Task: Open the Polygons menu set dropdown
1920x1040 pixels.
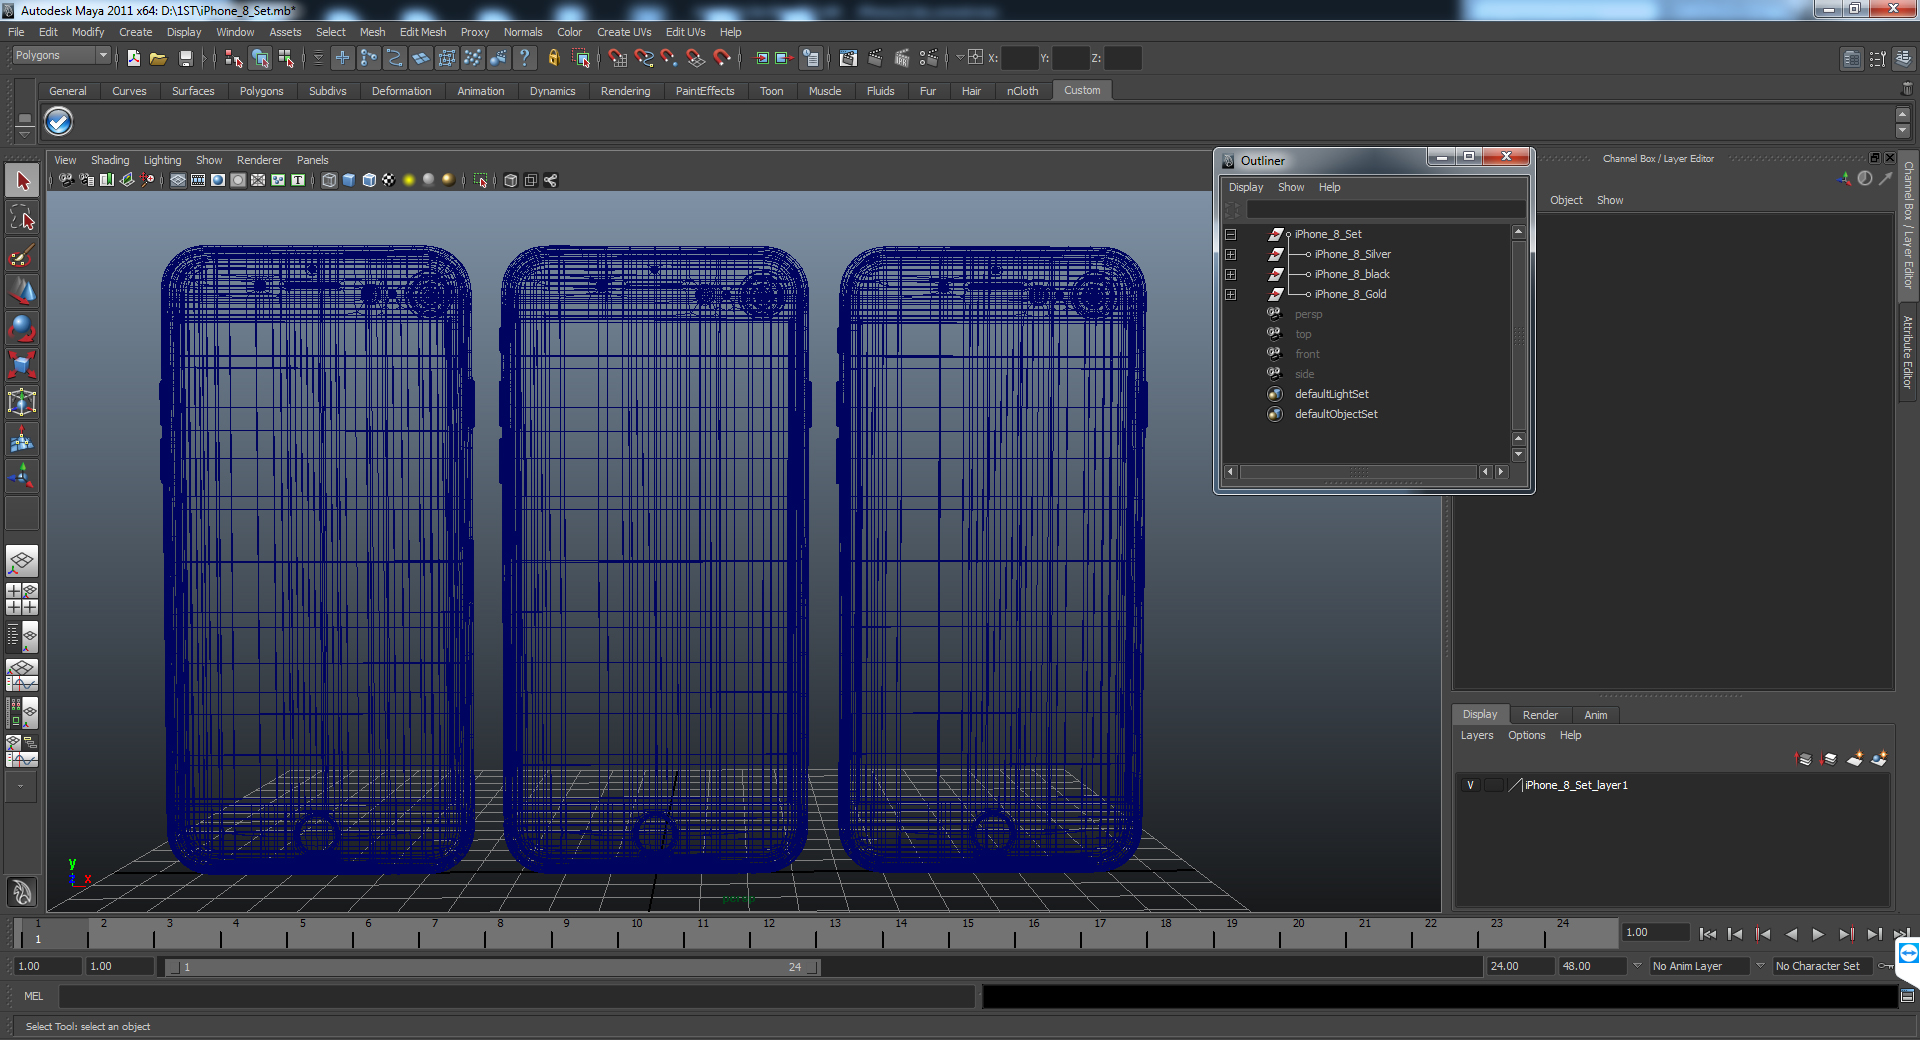Action: click(103, 55)
